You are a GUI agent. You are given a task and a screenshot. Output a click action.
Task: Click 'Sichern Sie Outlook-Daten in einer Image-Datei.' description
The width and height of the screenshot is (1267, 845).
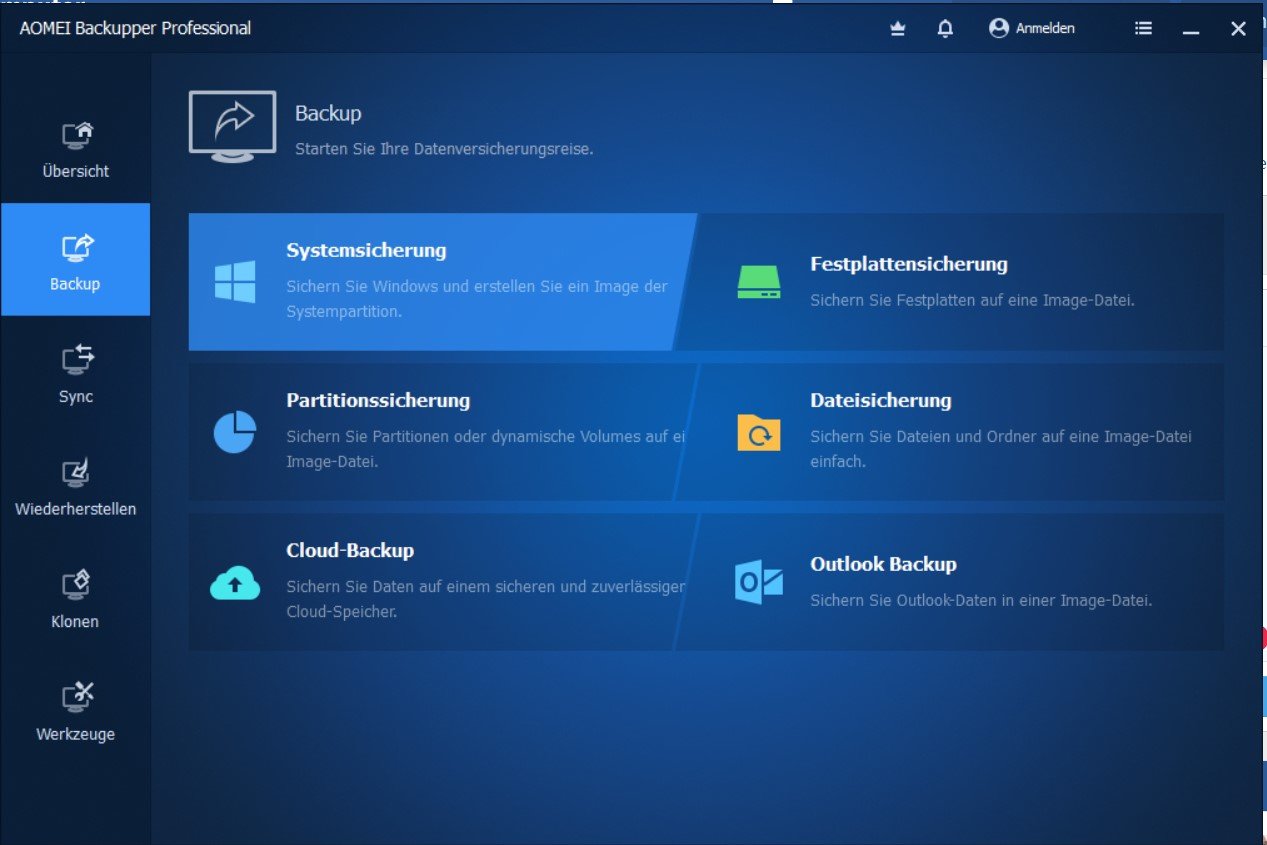click(981, 601)
